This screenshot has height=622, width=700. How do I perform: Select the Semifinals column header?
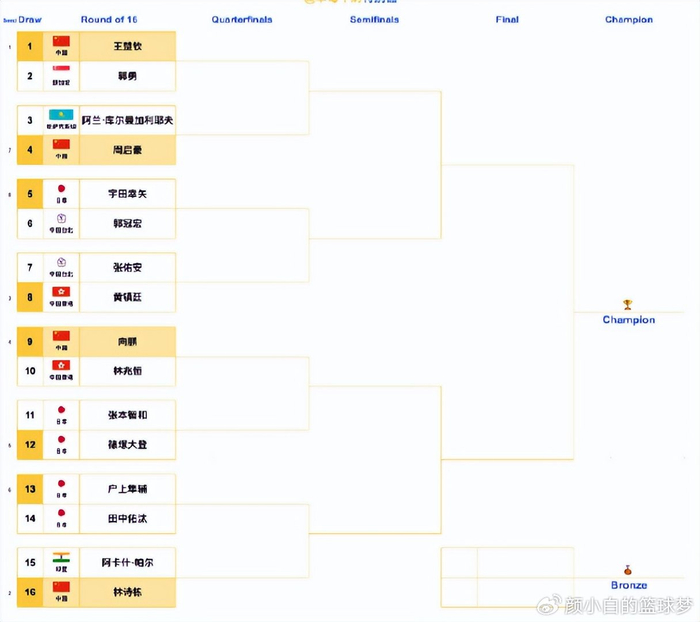(x=374, y=19)
